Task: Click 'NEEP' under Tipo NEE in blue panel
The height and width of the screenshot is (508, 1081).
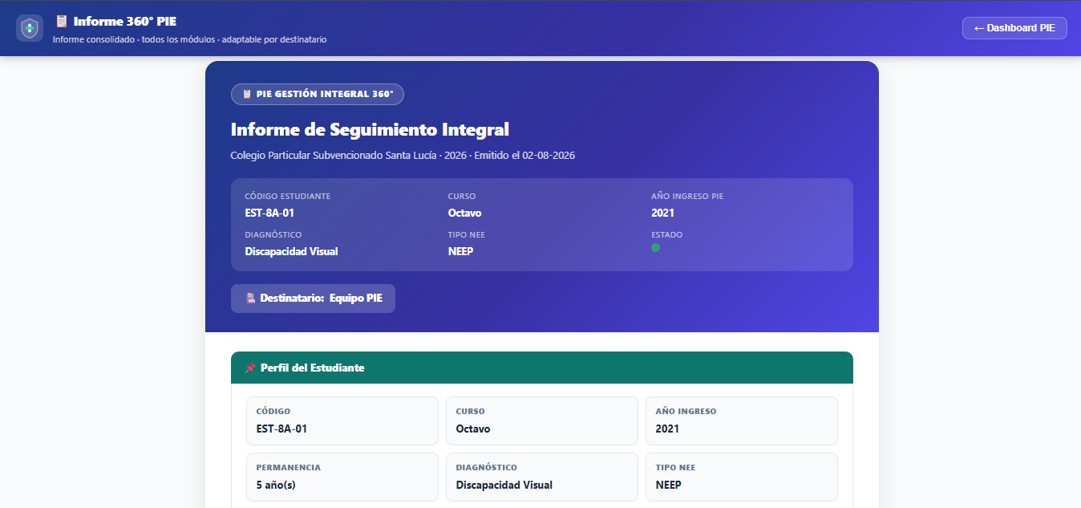Action: [461, 252]
